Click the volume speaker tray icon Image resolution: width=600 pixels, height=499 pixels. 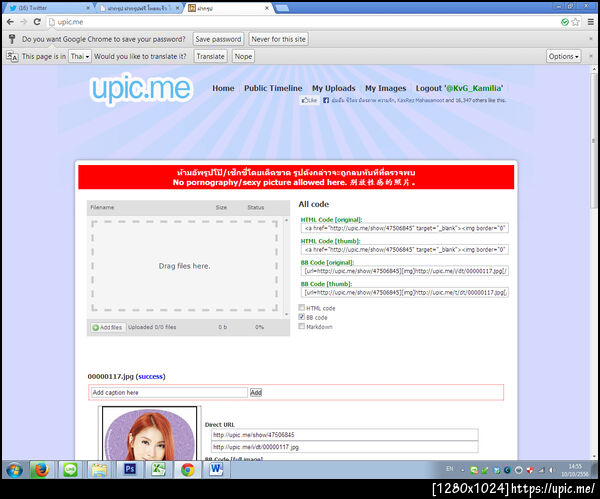(x=551, y=470)
